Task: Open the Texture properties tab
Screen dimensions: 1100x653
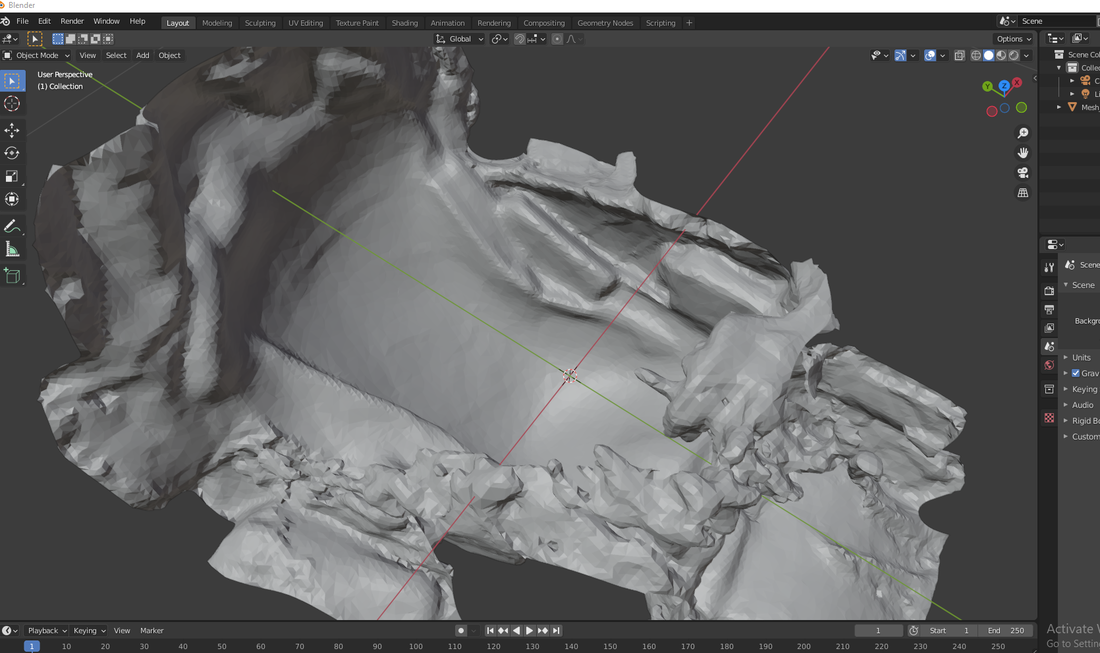Action: pyautogui.click(x=1049, y=417)
